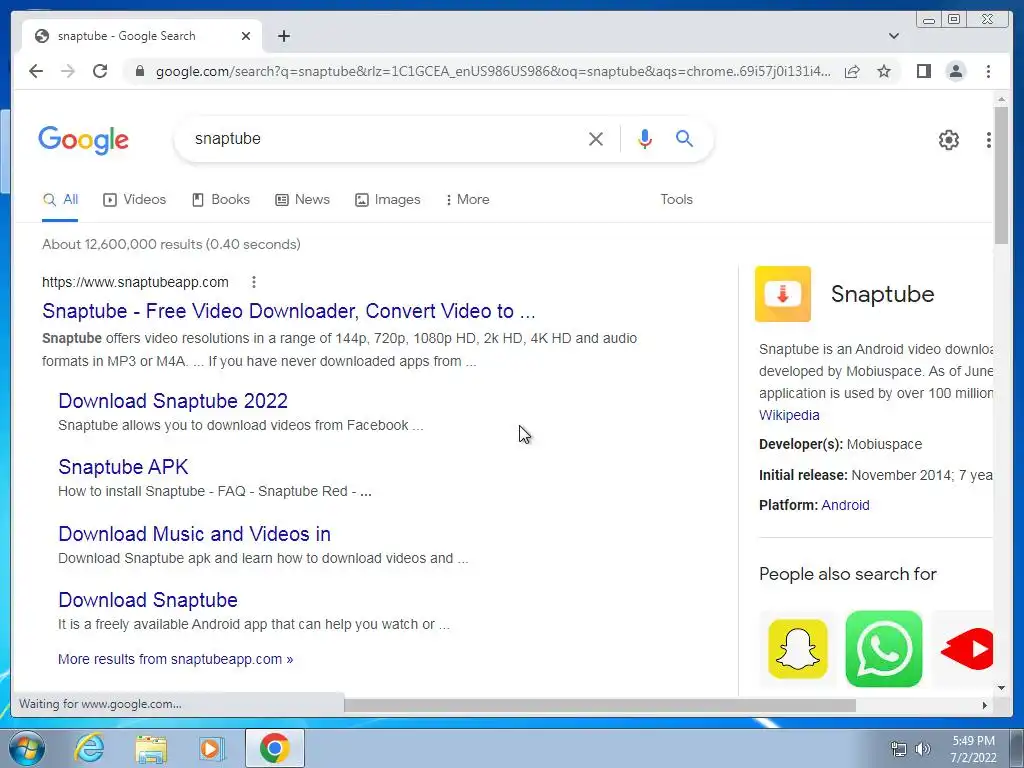
Task: Open Google quick settings gear
Action: (948, 140)
